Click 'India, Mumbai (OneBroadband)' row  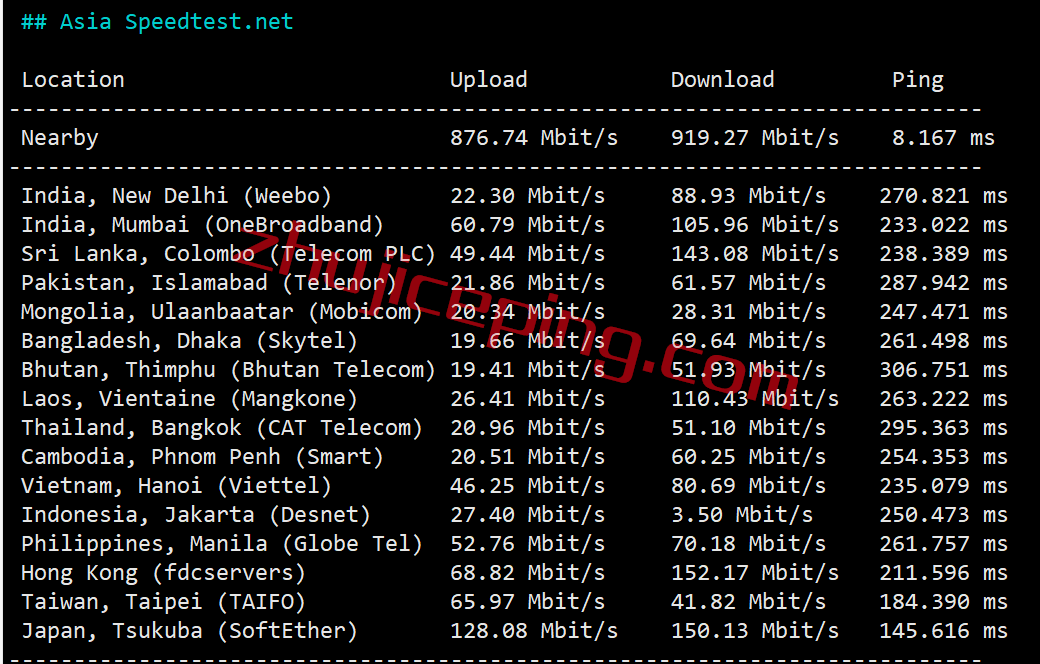click(202, 225)
